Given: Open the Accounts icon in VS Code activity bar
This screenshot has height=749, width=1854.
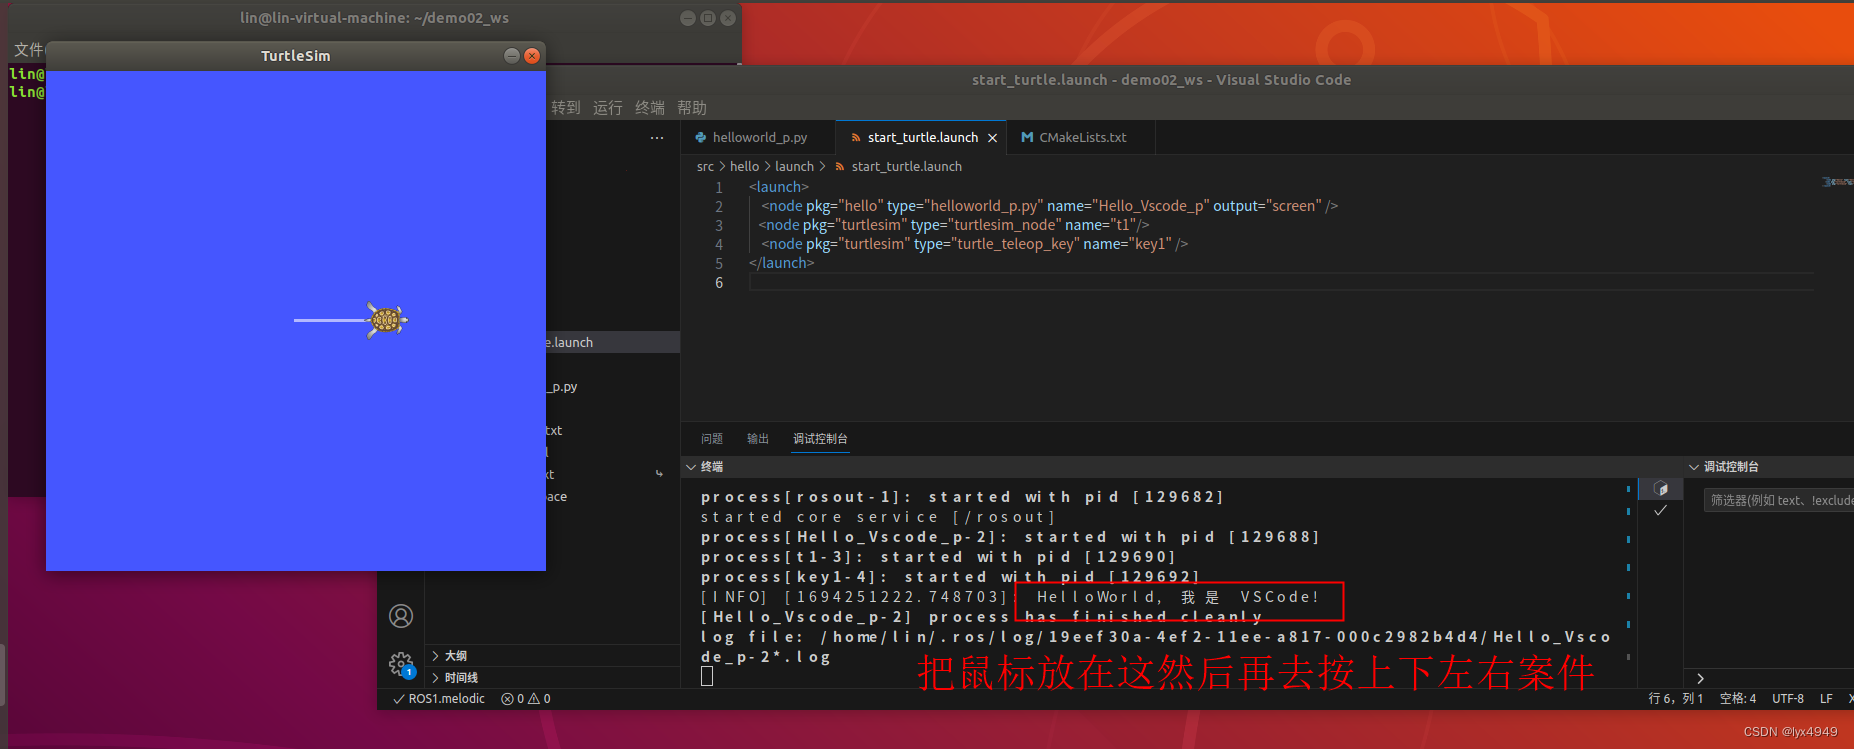Looking at the screenshot, I should (x=401, y=616).
